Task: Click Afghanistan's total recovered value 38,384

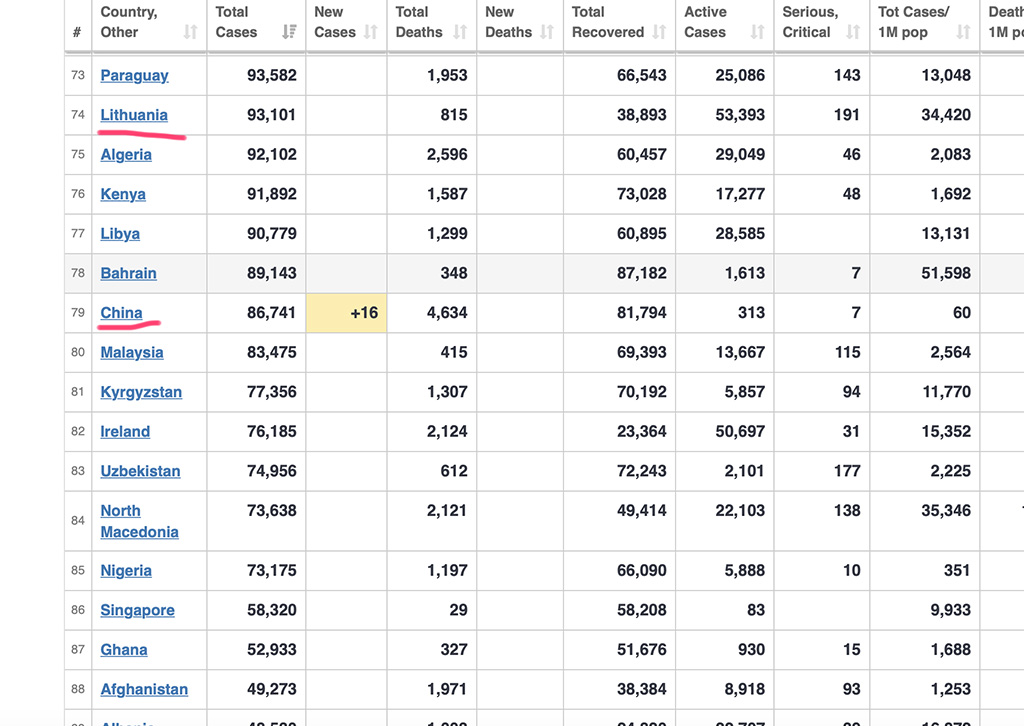Action: click(x=642, y=689)
